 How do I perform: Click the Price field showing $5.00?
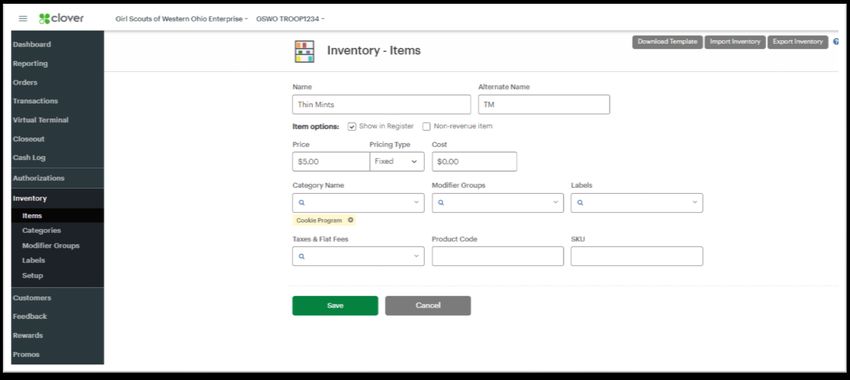[x=331, y=162]
